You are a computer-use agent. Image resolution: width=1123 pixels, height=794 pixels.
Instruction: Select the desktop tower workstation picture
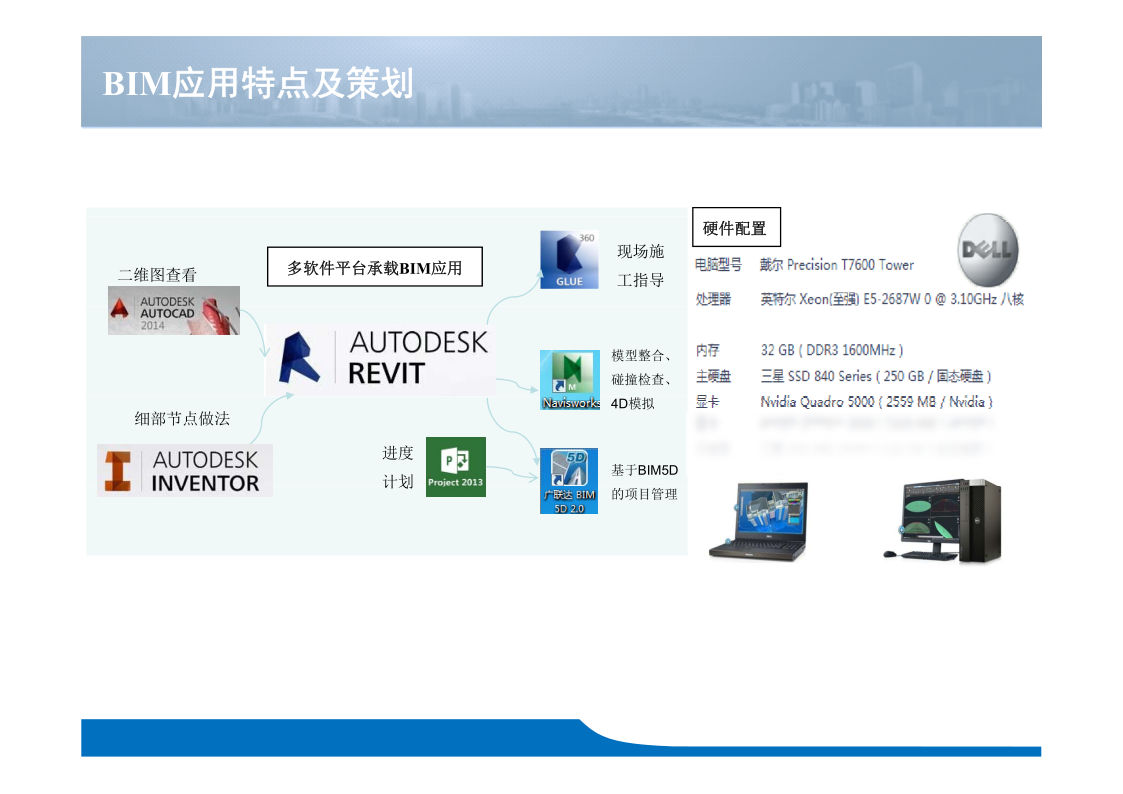click(x=943, y=521)
